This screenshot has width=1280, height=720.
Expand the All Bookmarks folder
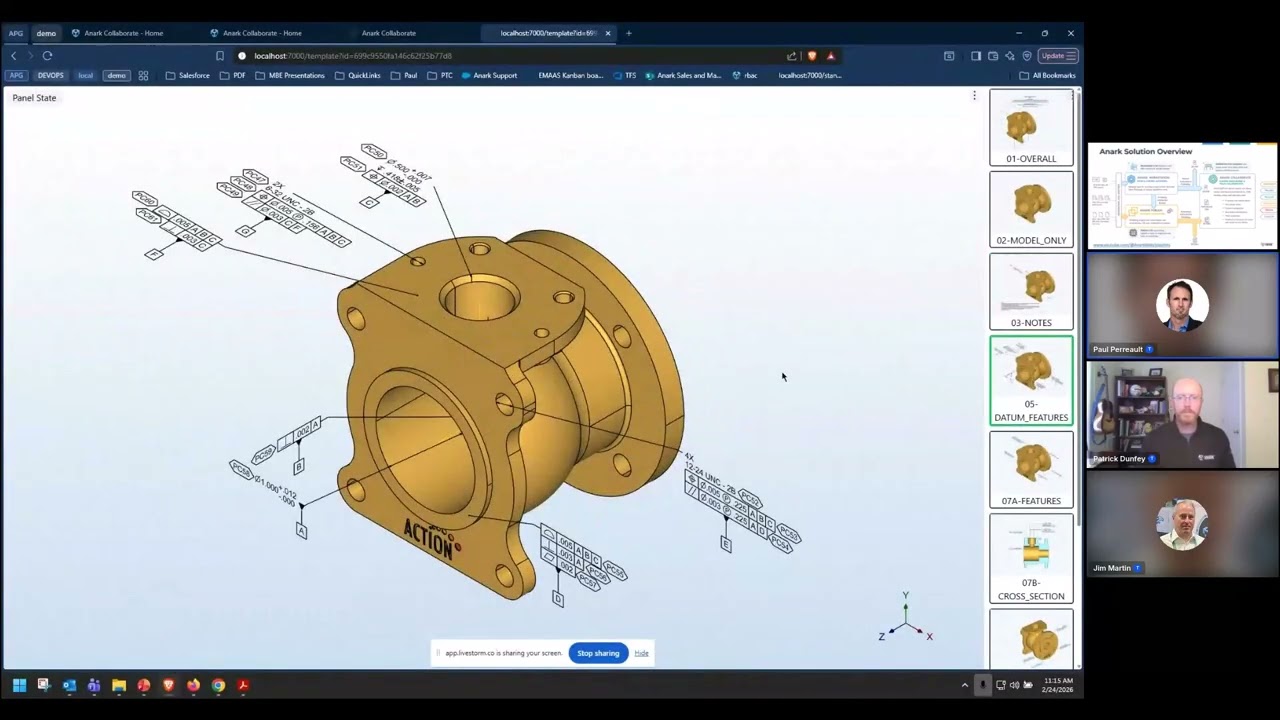click(1047, 75)
